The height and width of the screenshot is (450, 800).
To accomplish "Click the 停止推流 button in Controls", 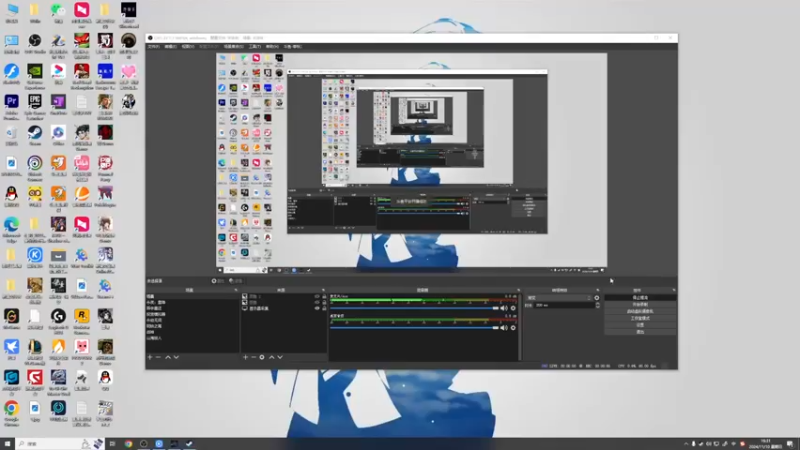I will 640,297.
